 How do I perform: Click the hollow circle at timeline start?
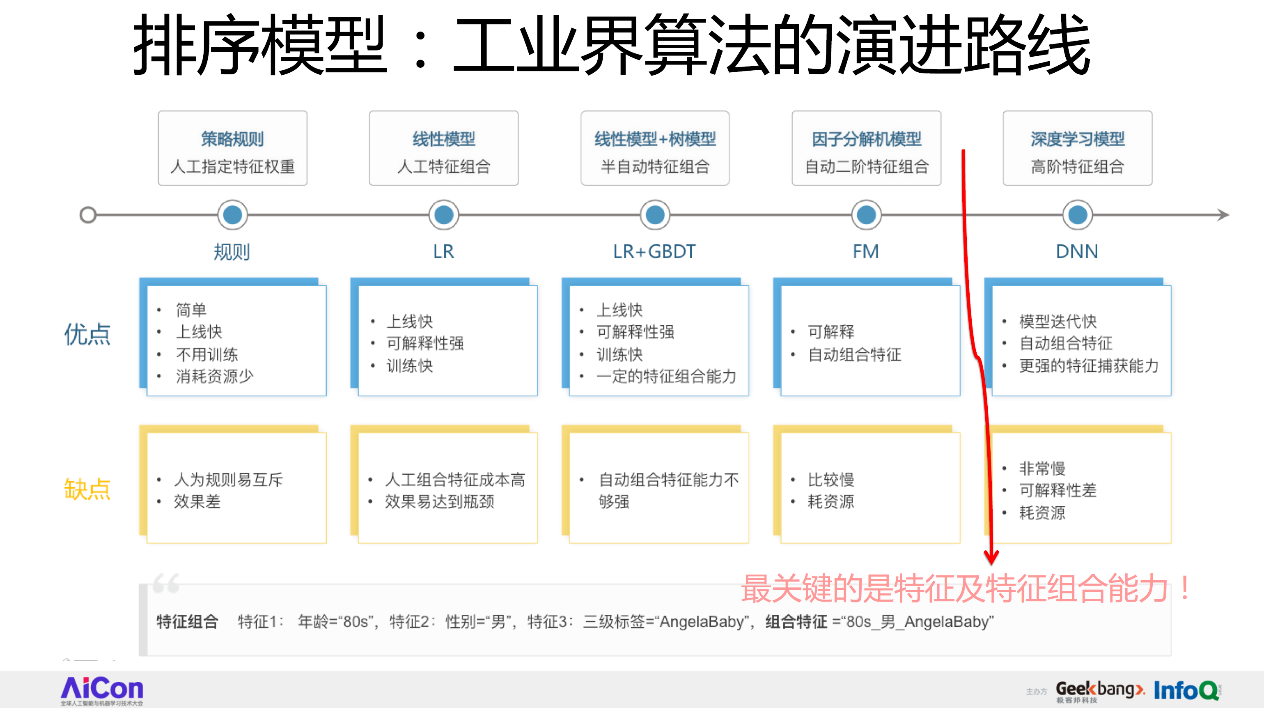88,214
